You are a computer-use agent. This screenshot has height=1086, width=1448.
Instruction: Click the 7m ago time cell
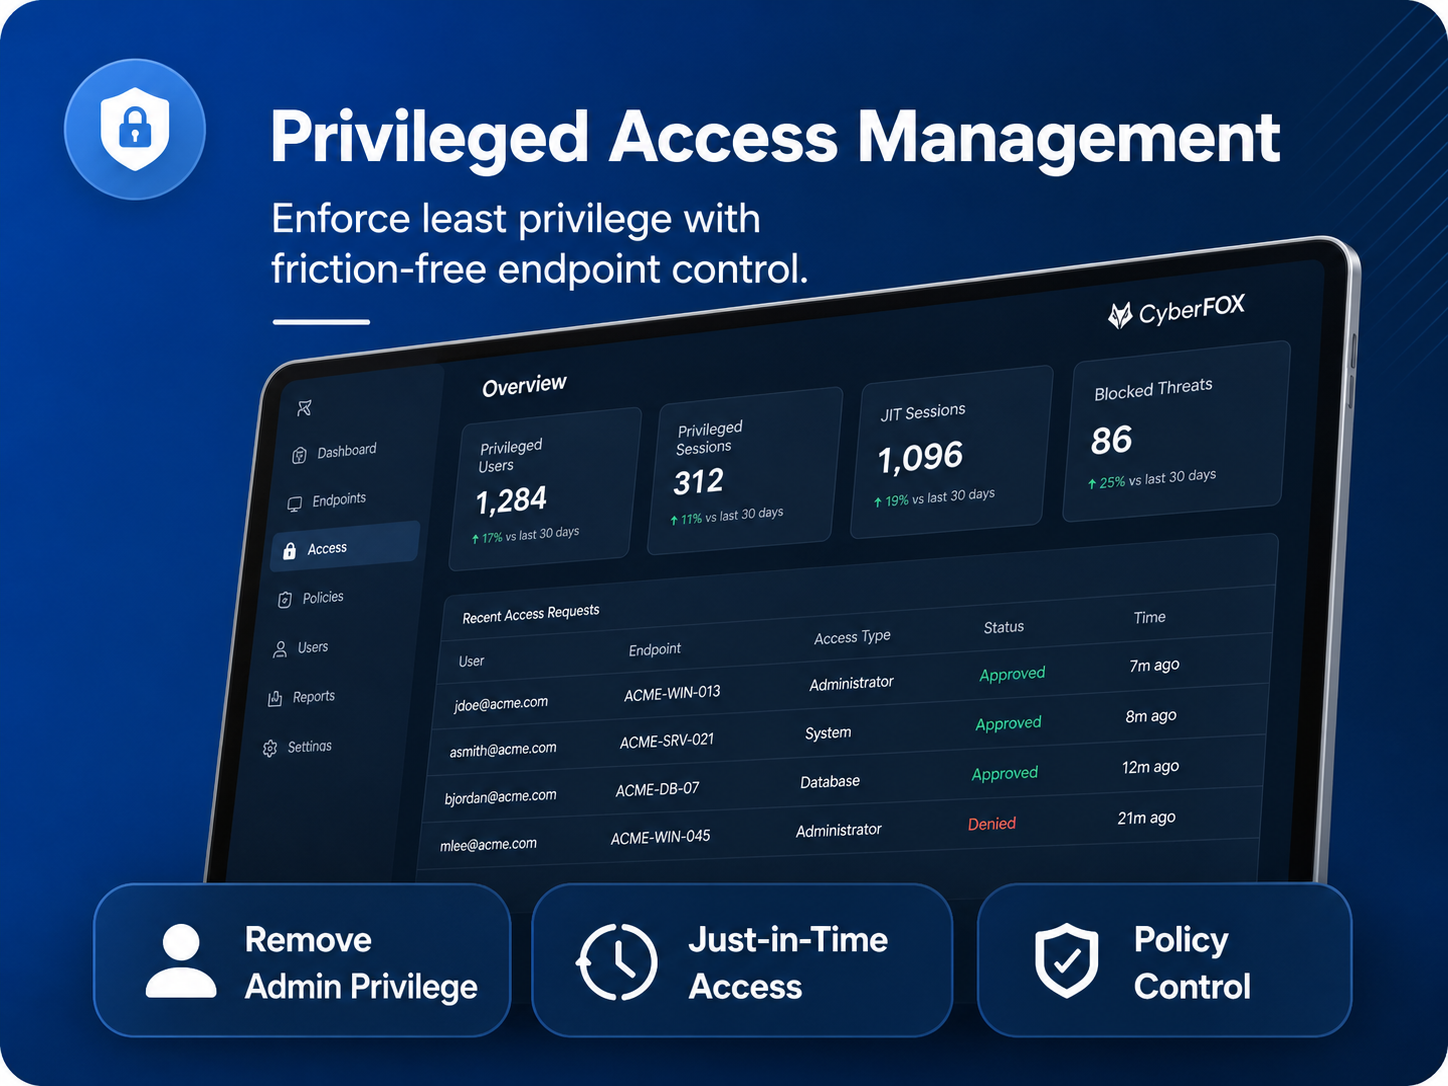click(x=1154, y=665)
